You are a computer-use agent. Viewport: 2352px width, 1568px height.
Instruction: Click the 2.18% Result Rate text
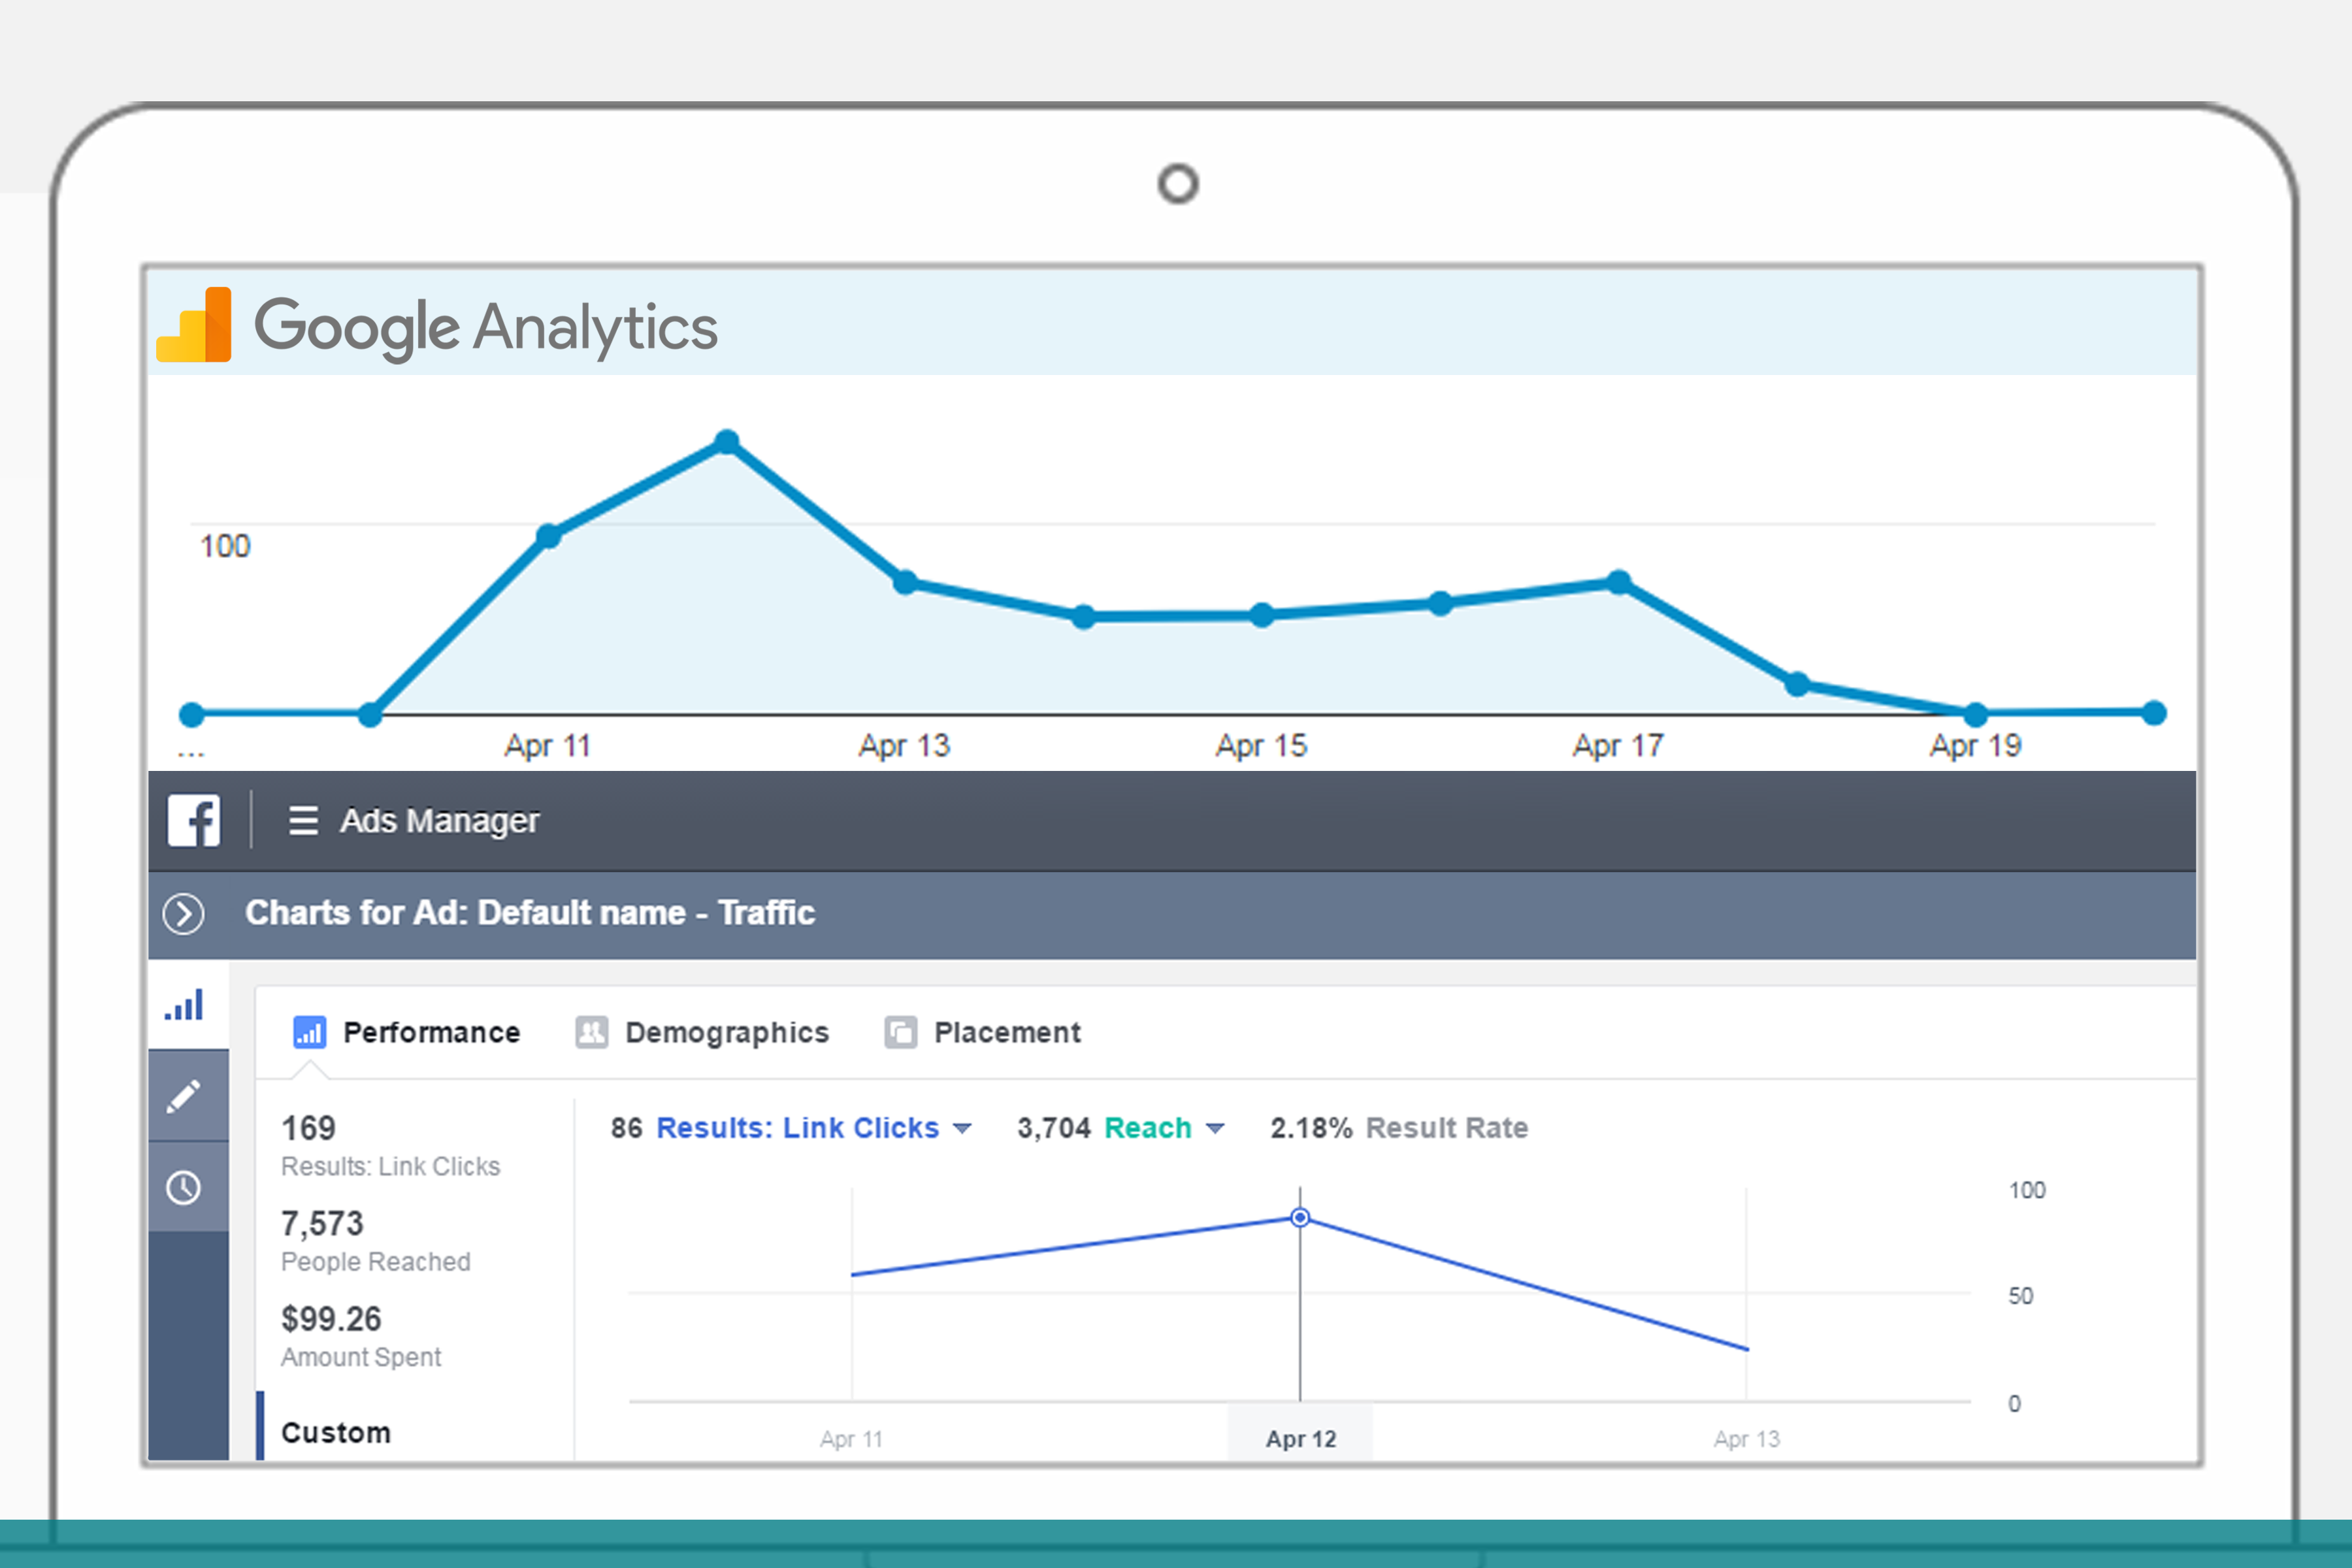point(1399,1128)
